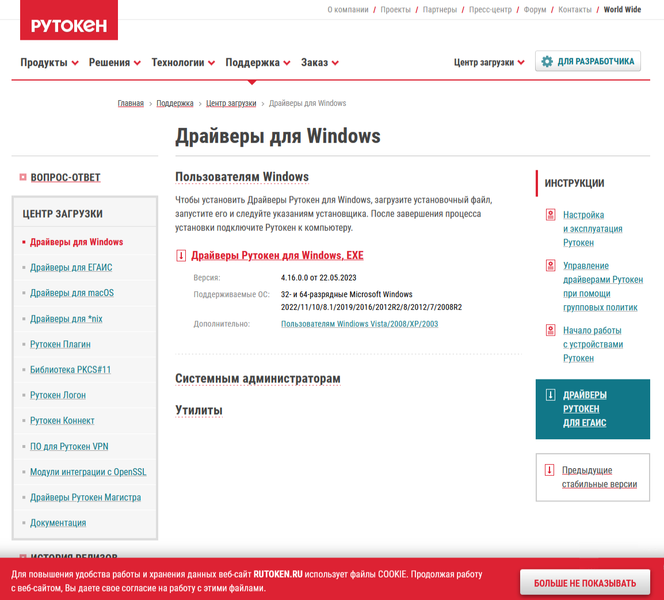This screenshot has height=600, width=664.
Task: Click download icon beside Предыдущие стабильные версии
Action: tap(549, 470)
